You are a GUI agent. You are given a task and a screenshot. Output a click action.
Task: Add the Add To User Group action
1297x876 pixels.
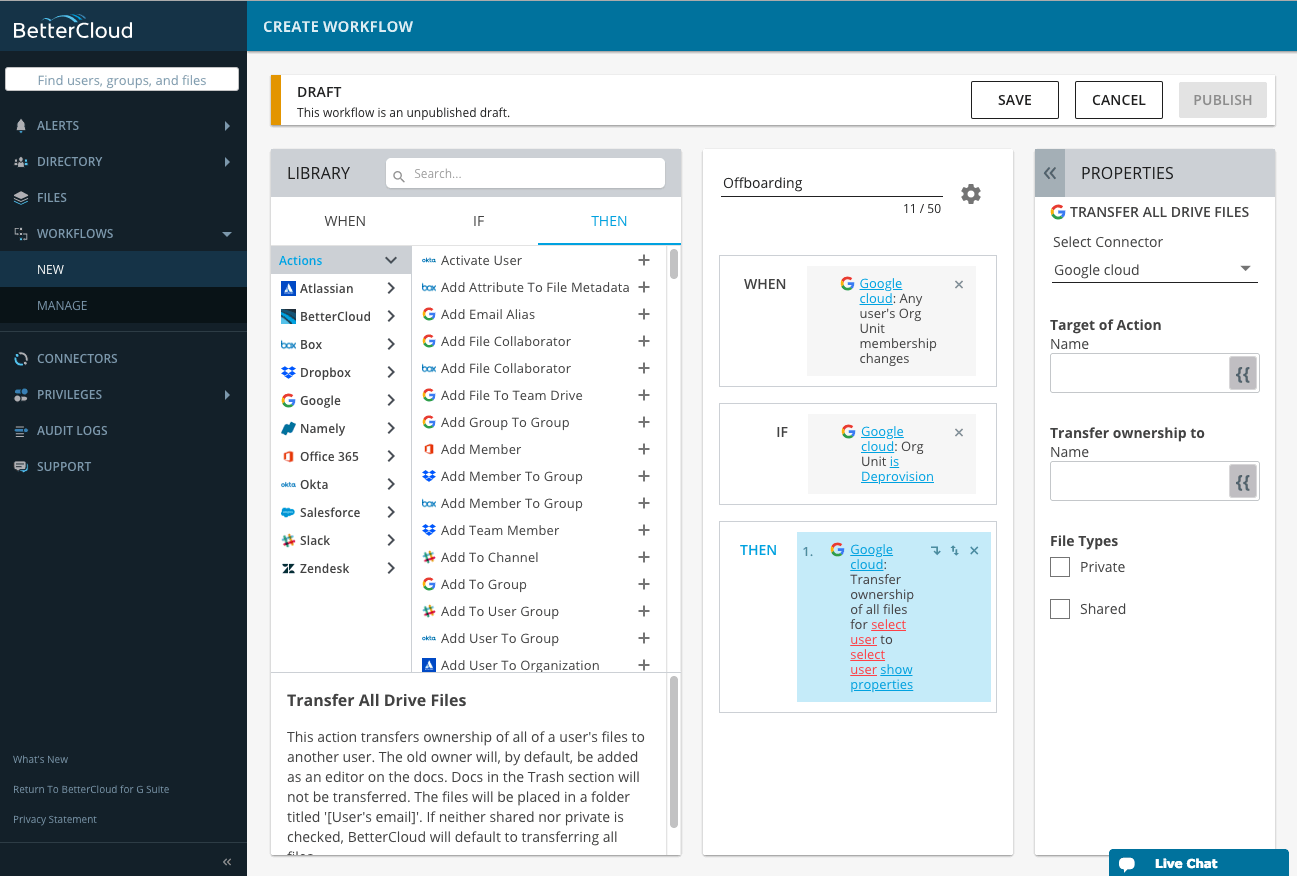(644, 611)
